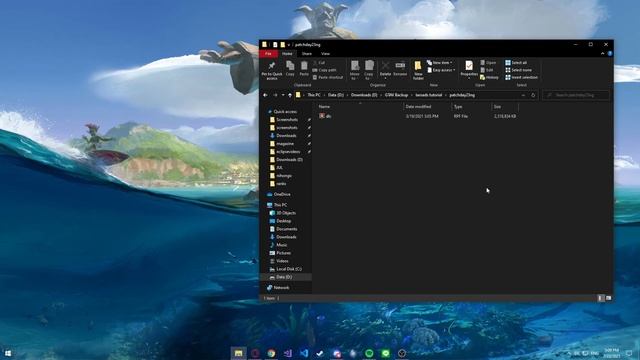Open the Windows Start menu
This screenshot has height=360, width=640.
(x=8, y=353)
